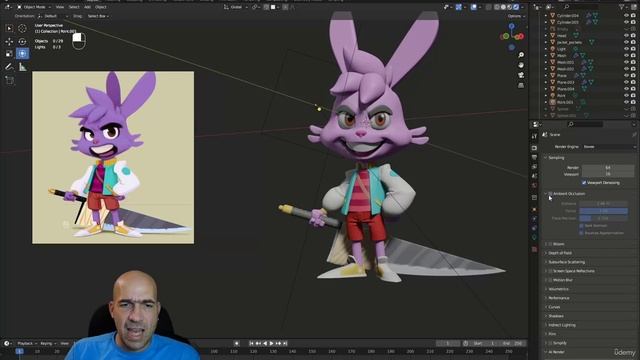Open the Global transform orientation dropdown
The image size is (640, 360).
point(236,7)
